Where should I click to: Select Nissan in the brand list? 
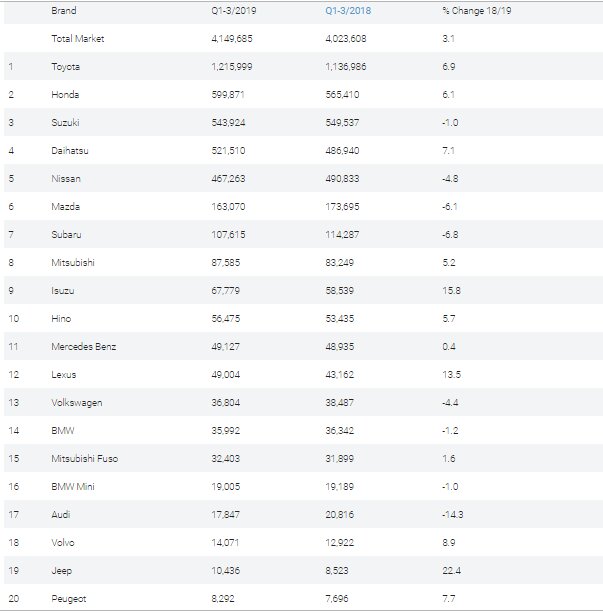coord(65,178)
